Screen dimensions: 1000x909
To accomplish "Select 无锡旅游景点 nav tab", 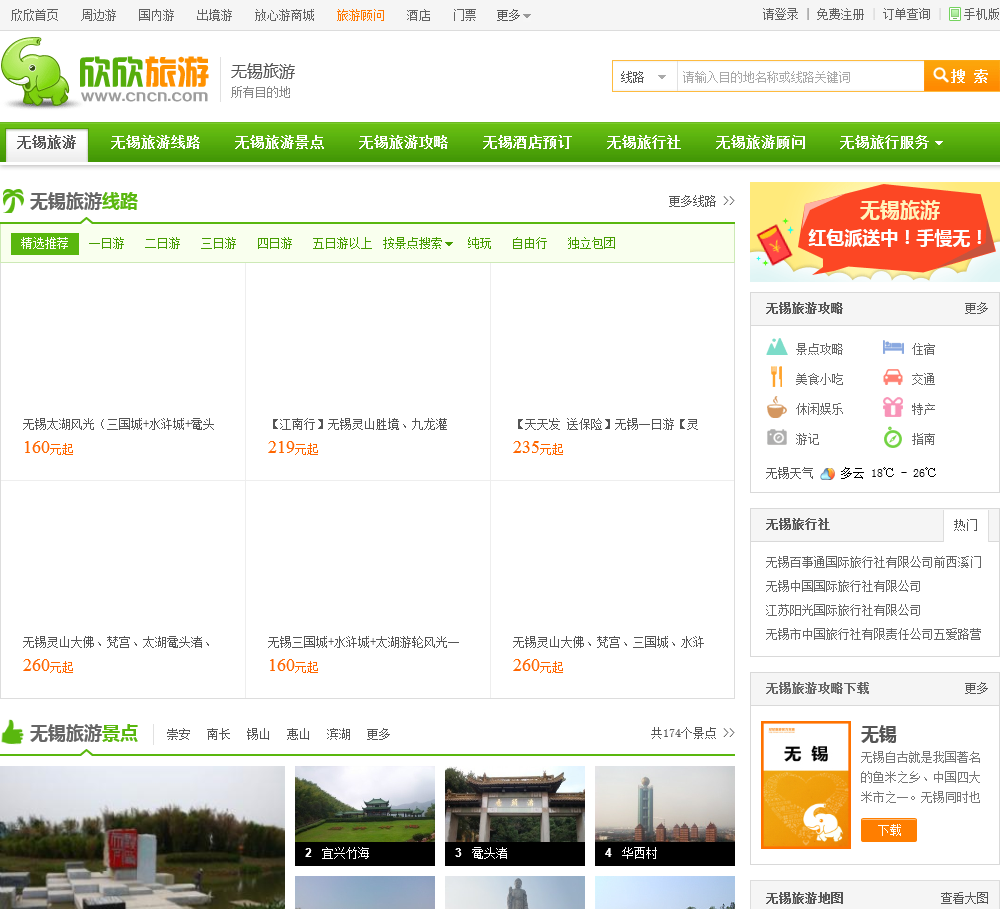I will [279, 142].
